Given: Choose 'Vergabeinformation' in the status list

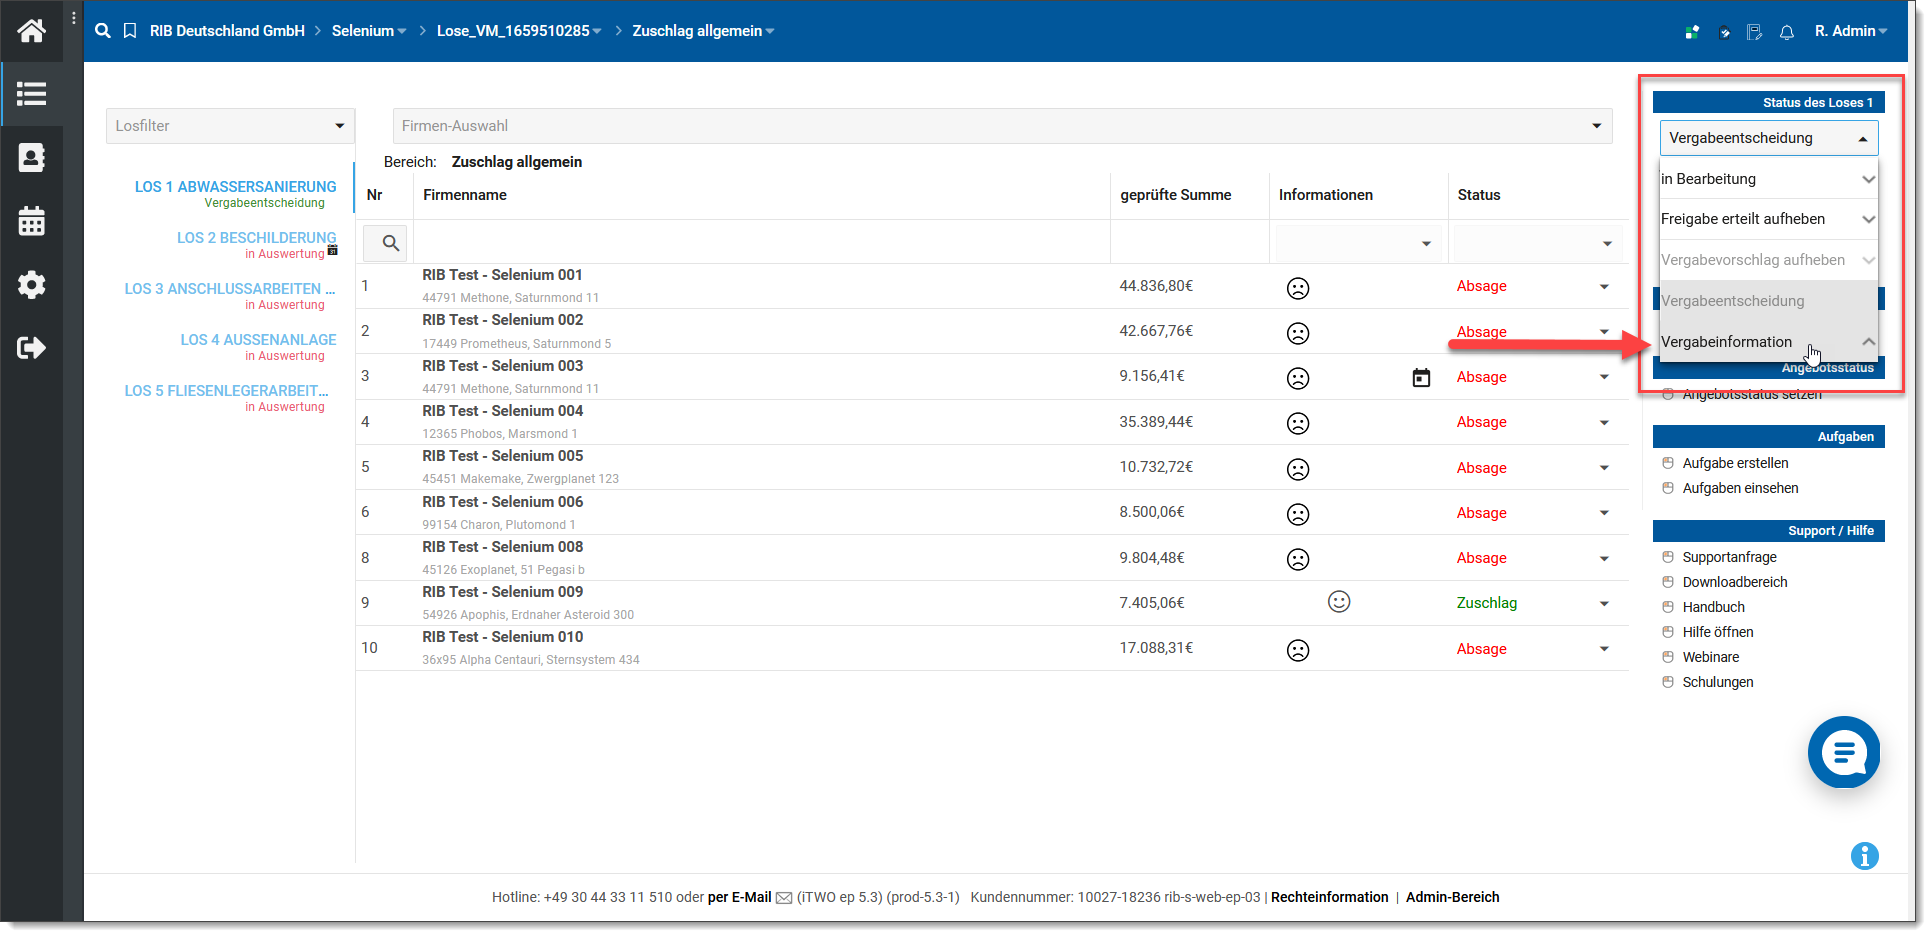Looking at the screenshot, I should [x=1769, y=342].
